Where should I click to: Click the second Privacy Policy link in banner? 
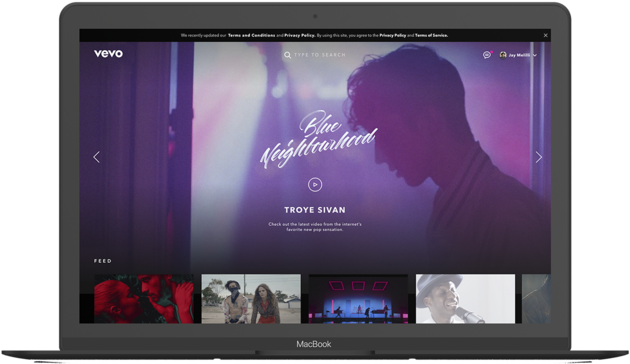pos(393,35)
